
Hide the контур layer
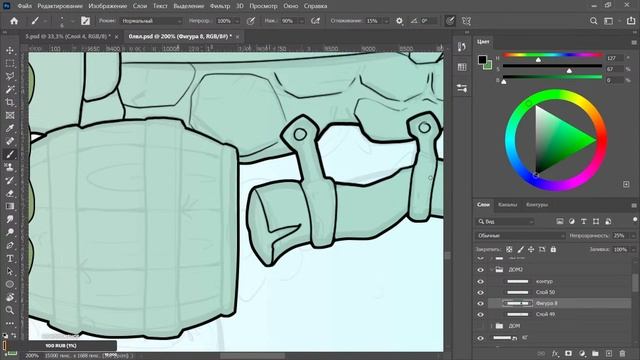click(x=480, y=281)
